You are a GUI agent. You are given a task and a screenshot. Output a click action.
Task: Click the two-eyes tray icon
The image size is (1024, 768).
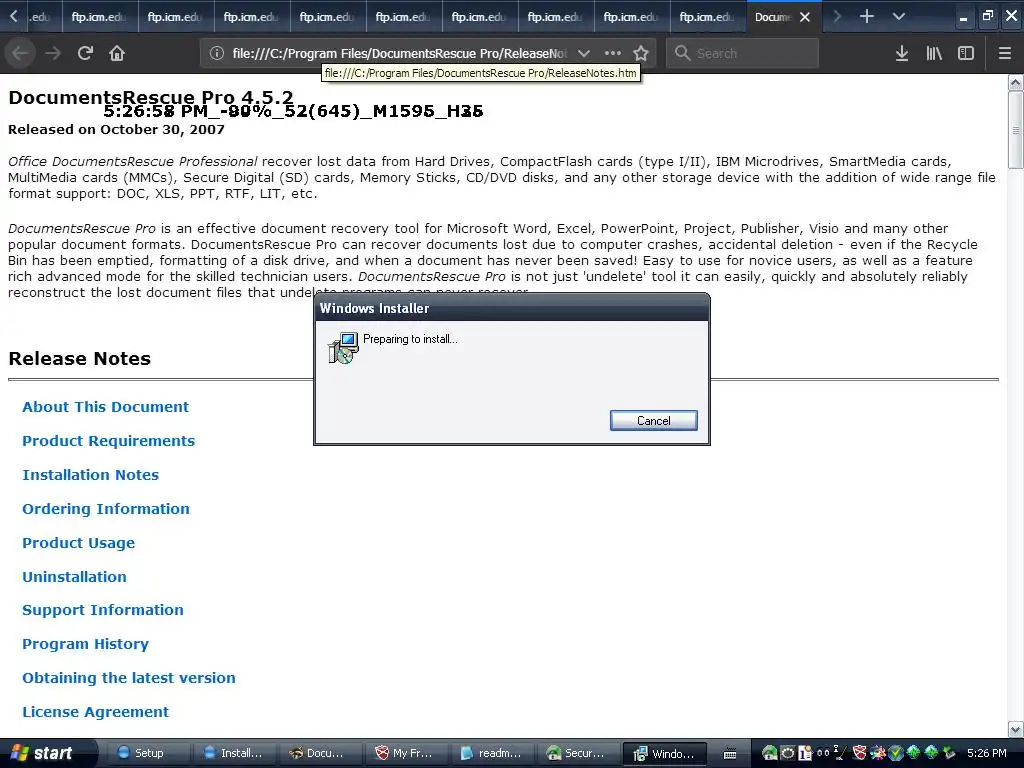(823, 753)
